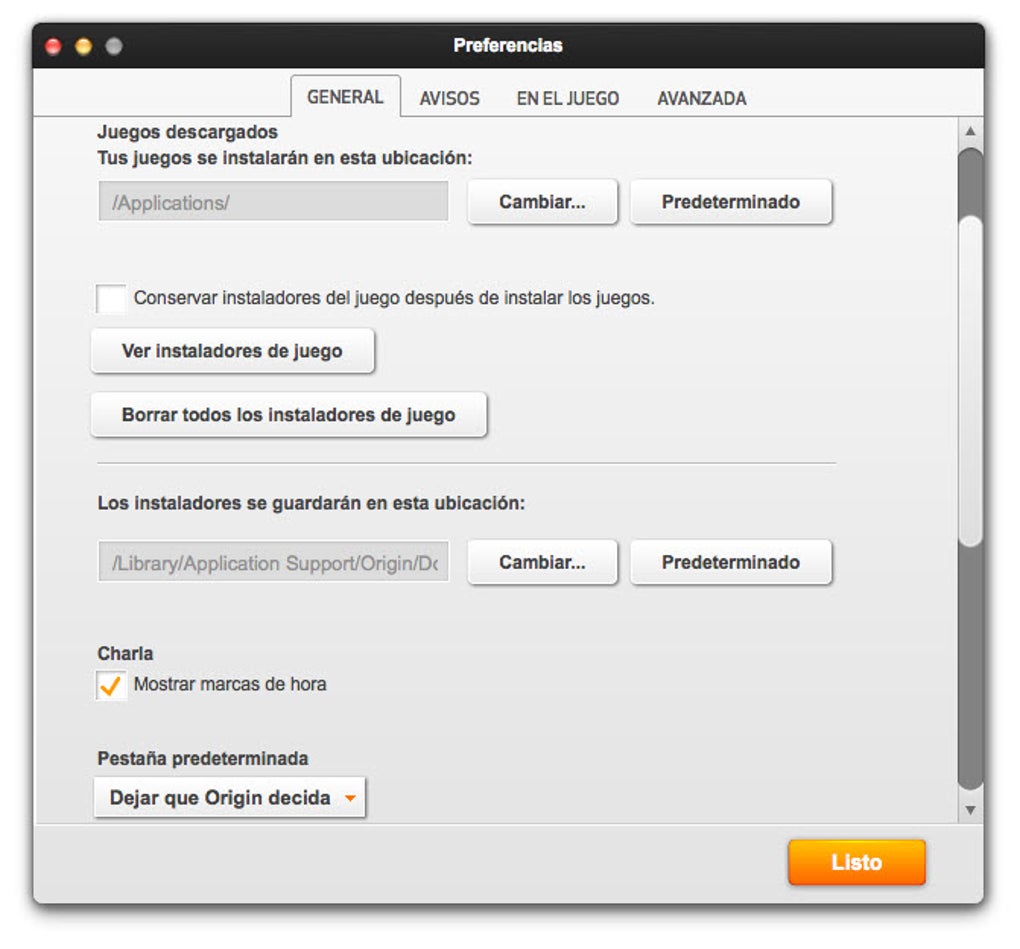Switch to the AVISOS tab
This screenshot has height=949, width=1020.
pos(448,98)
